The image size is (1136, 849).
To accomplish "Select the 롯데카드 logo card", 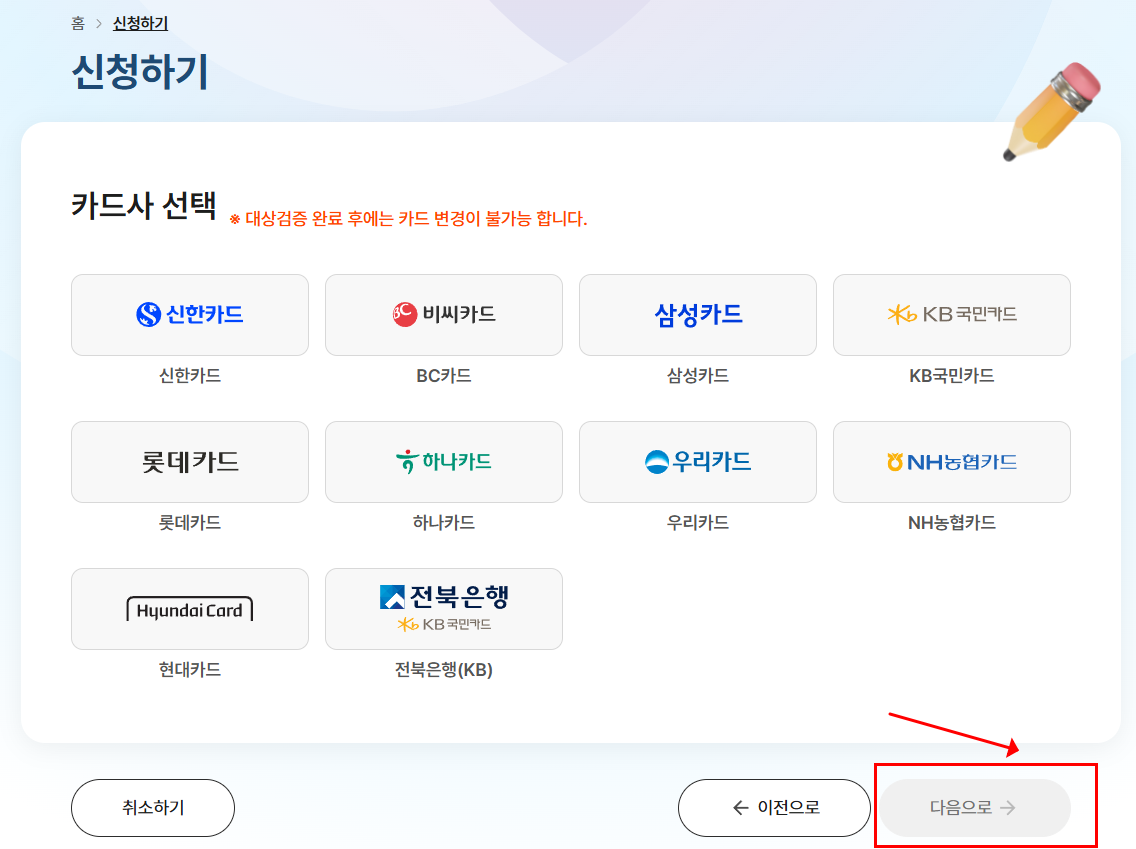I will pos(190,461).
